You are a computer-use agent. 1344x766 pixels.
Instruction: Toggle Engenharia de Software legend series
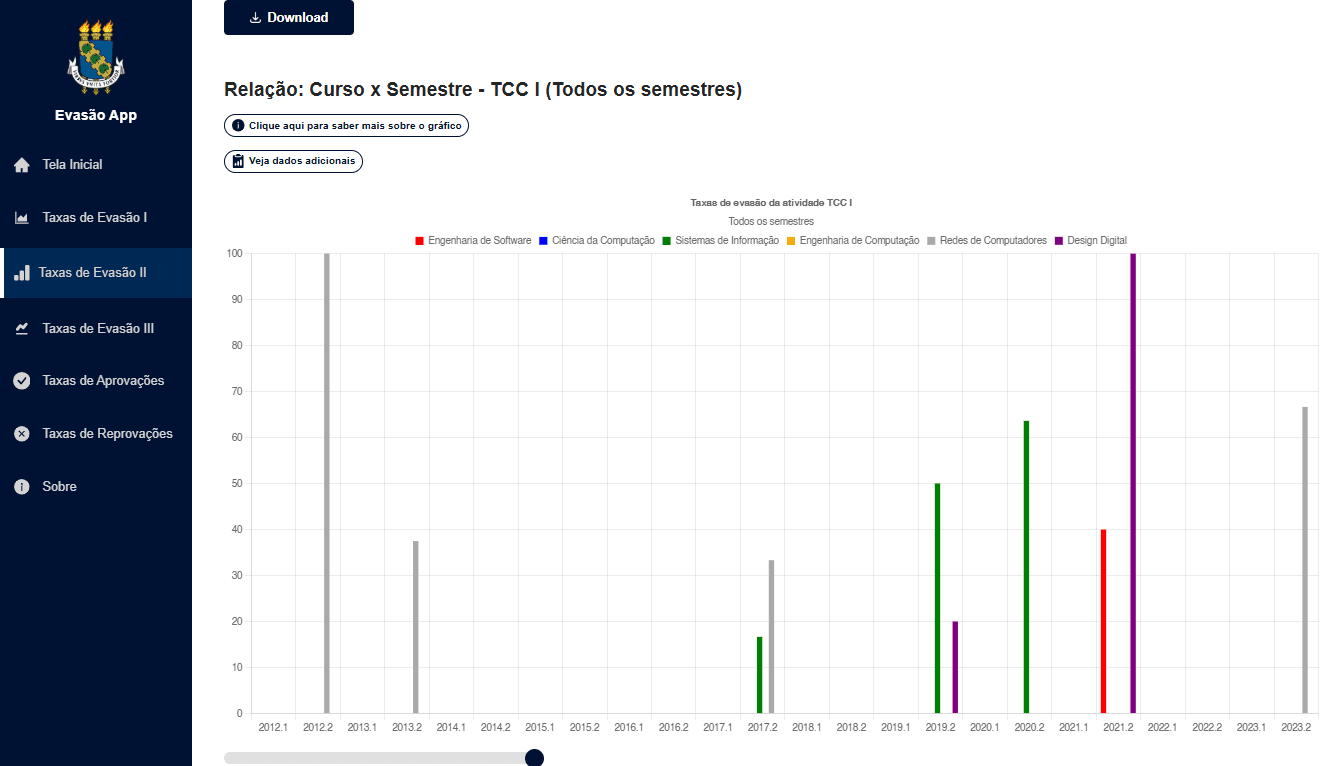point(473,241)
